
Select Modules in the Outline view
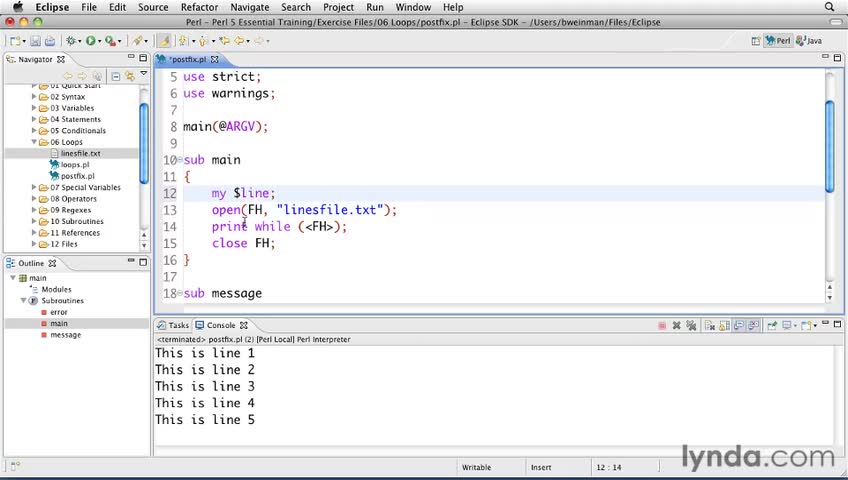pyautogui.click(x=56, y=290)
